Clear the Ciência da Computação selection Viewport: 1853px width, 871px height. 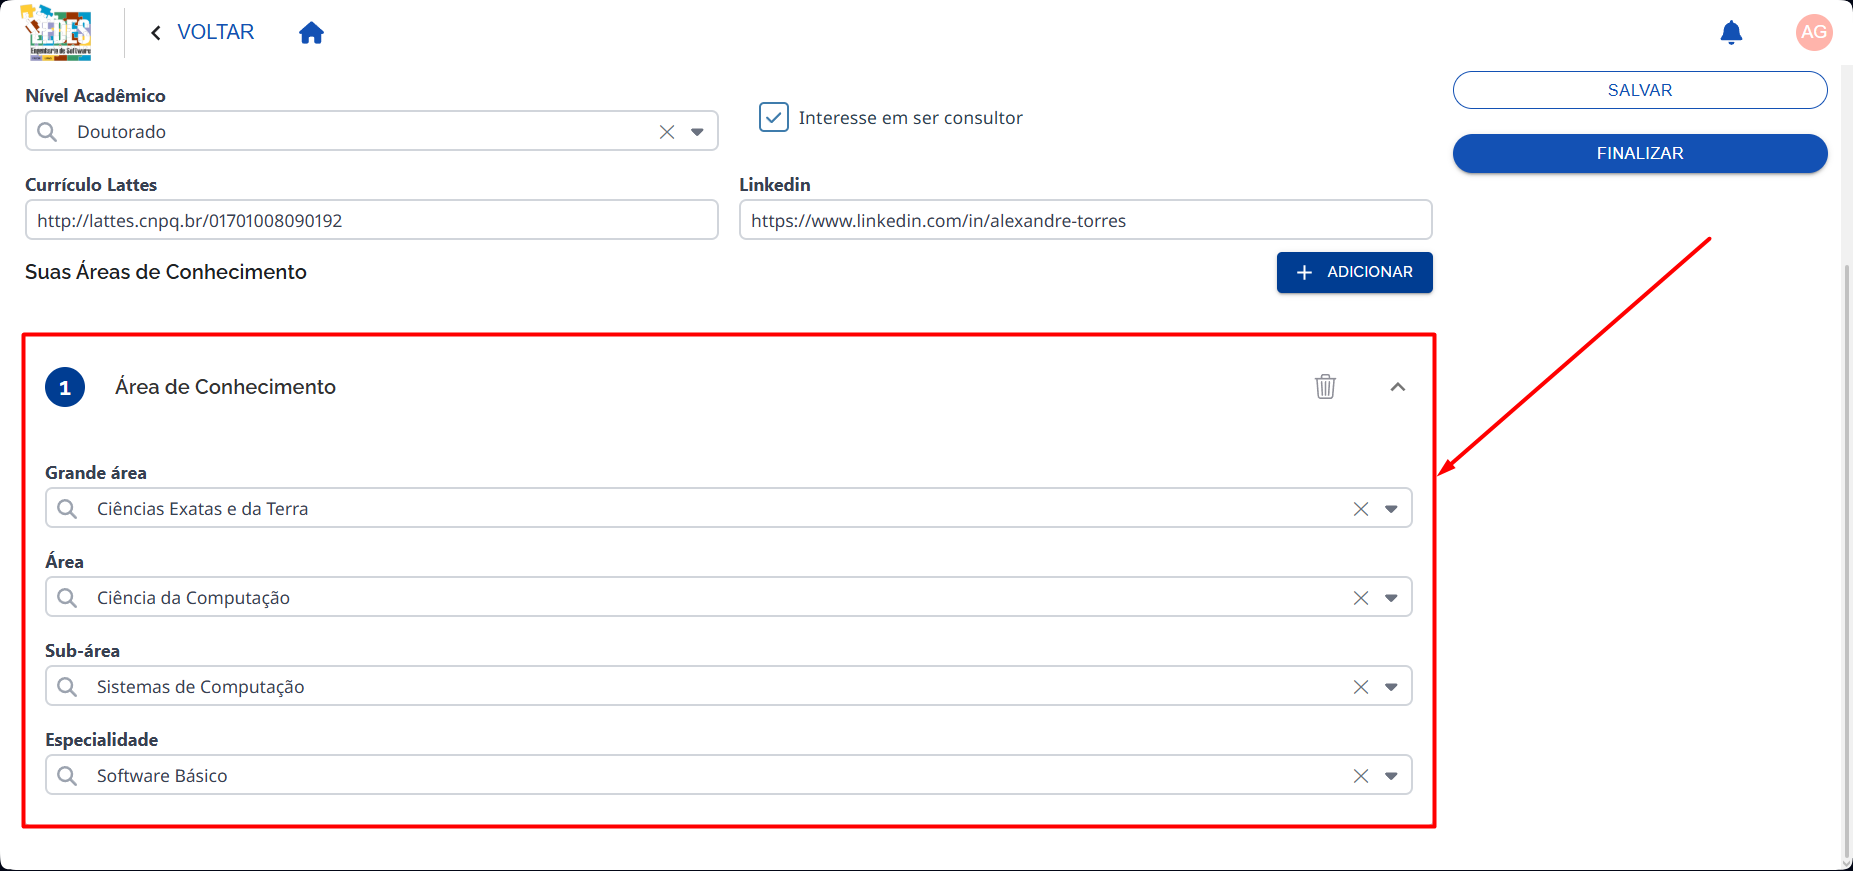pyautogui.click(x=1360, y=598)
